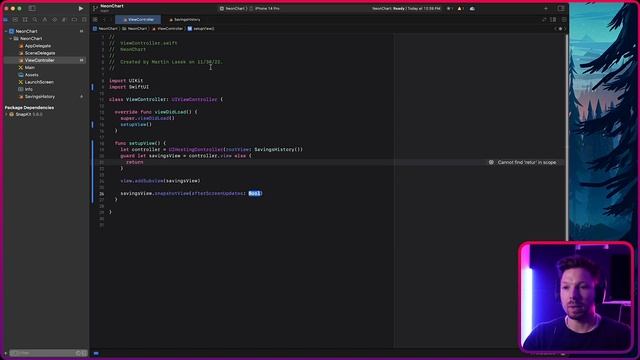Go back in editor history
Image resolution: width=640 pixels, height=360 pixels.
pyautogui.click(x=104, y=20)
